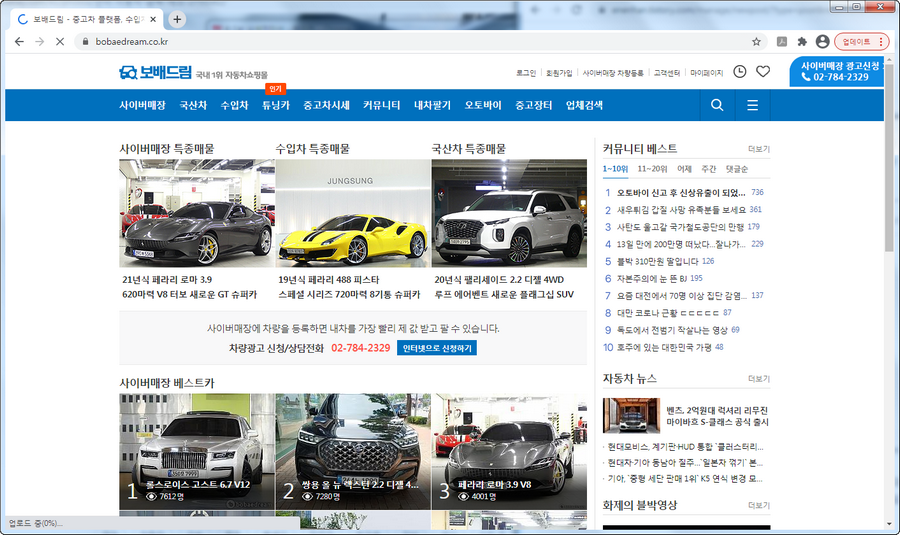Open 중고장터 menu item
Viewport: 900px width, 535px height.
(533, 105)
